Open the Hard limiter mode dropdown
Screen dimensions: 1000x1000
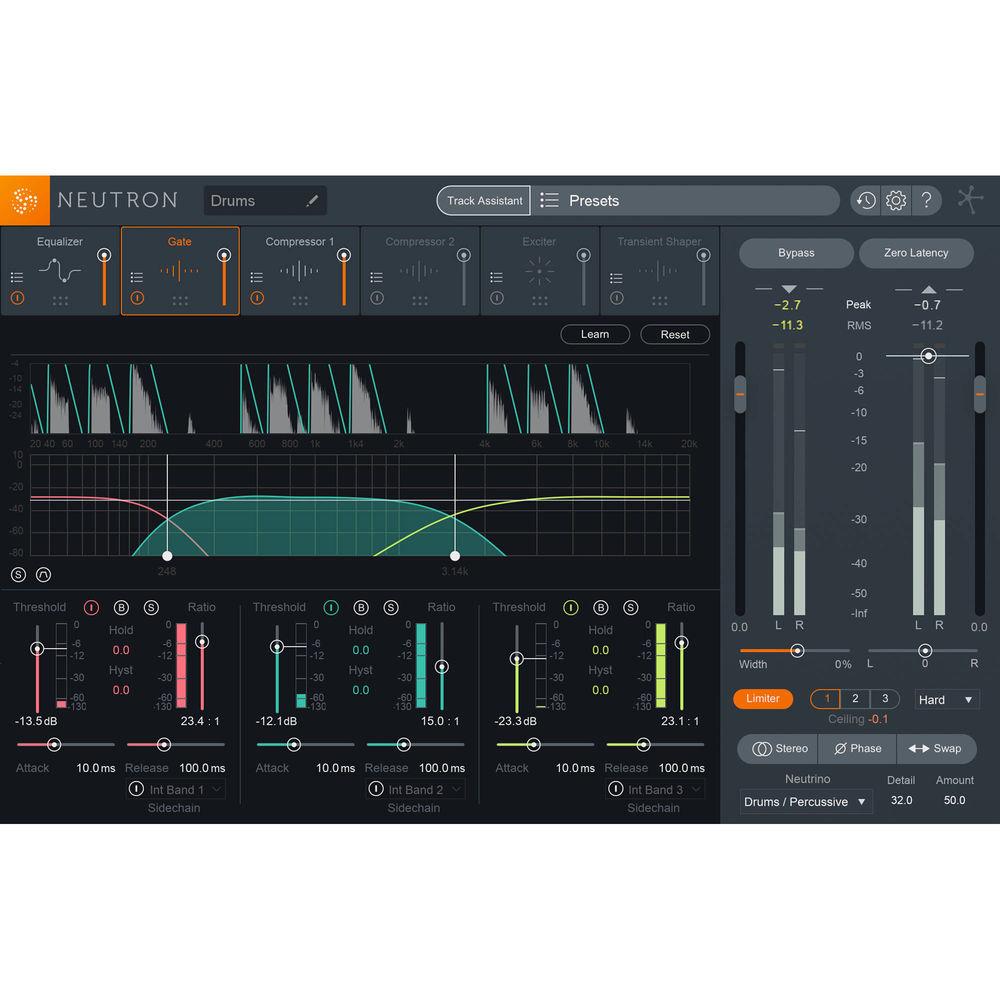[x=946, y=699]
